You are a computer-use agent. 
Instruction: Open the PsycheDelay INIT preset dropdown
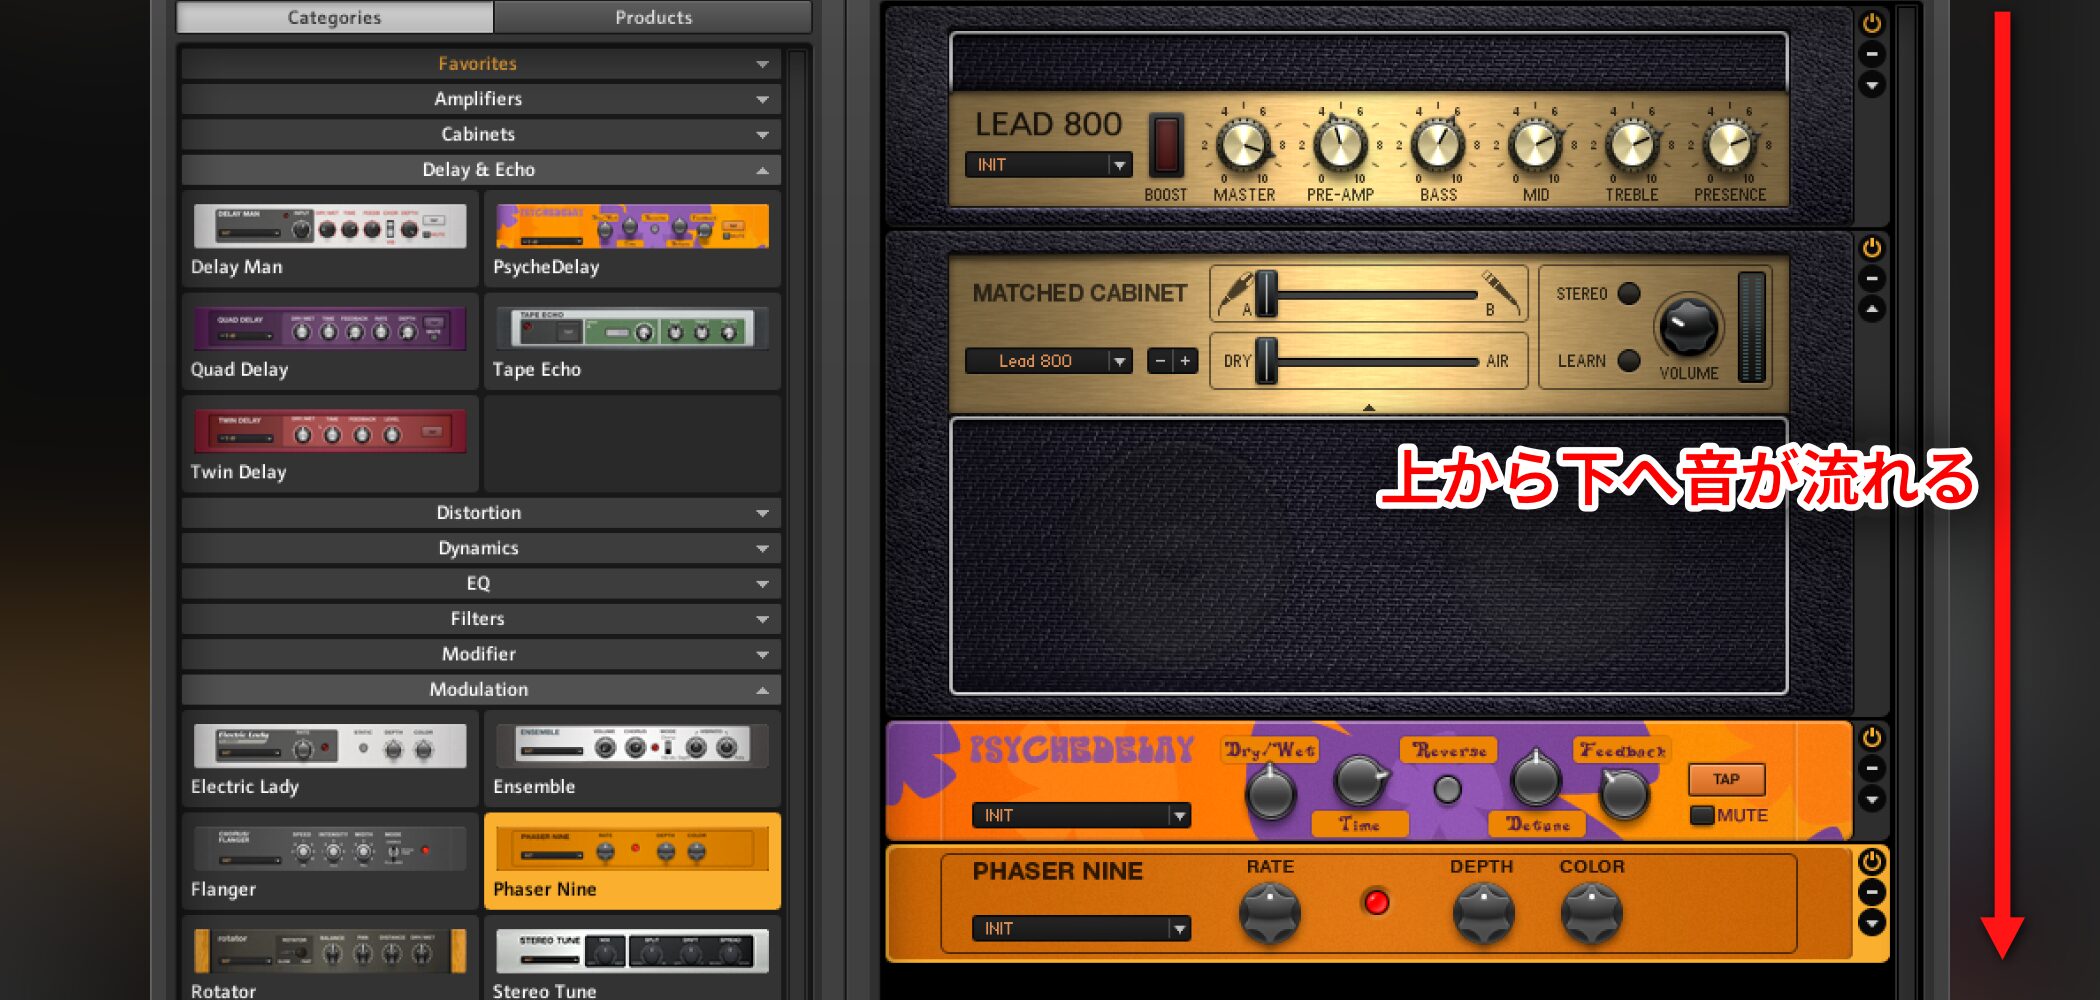(1081, 816)
